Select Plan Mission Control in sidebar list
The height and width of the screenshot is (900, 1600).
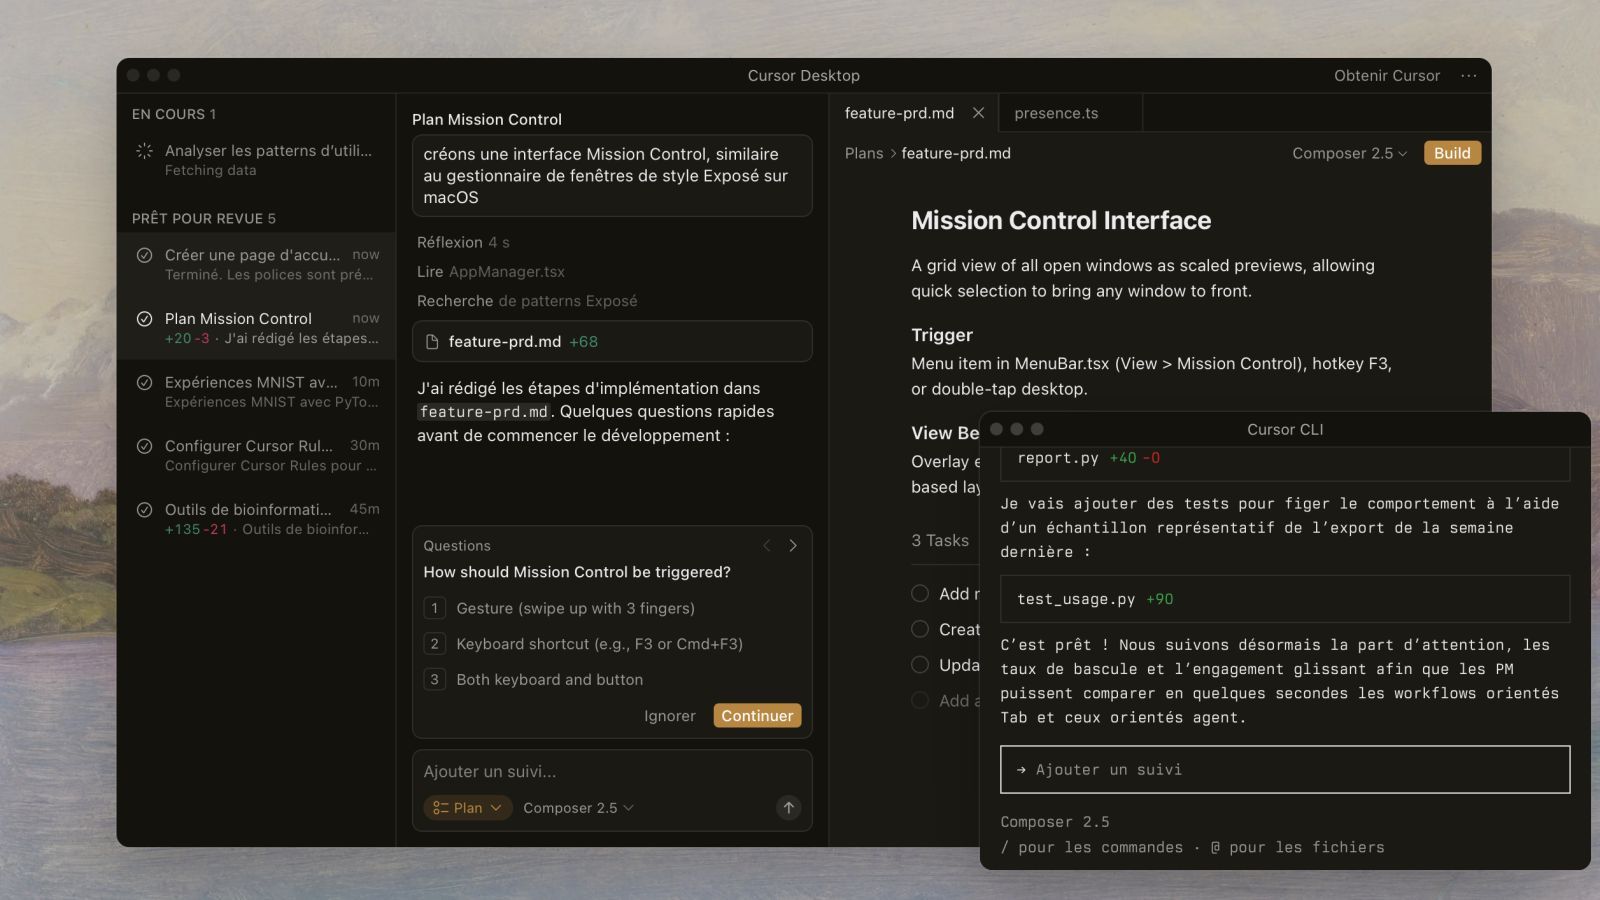[257, 328]
